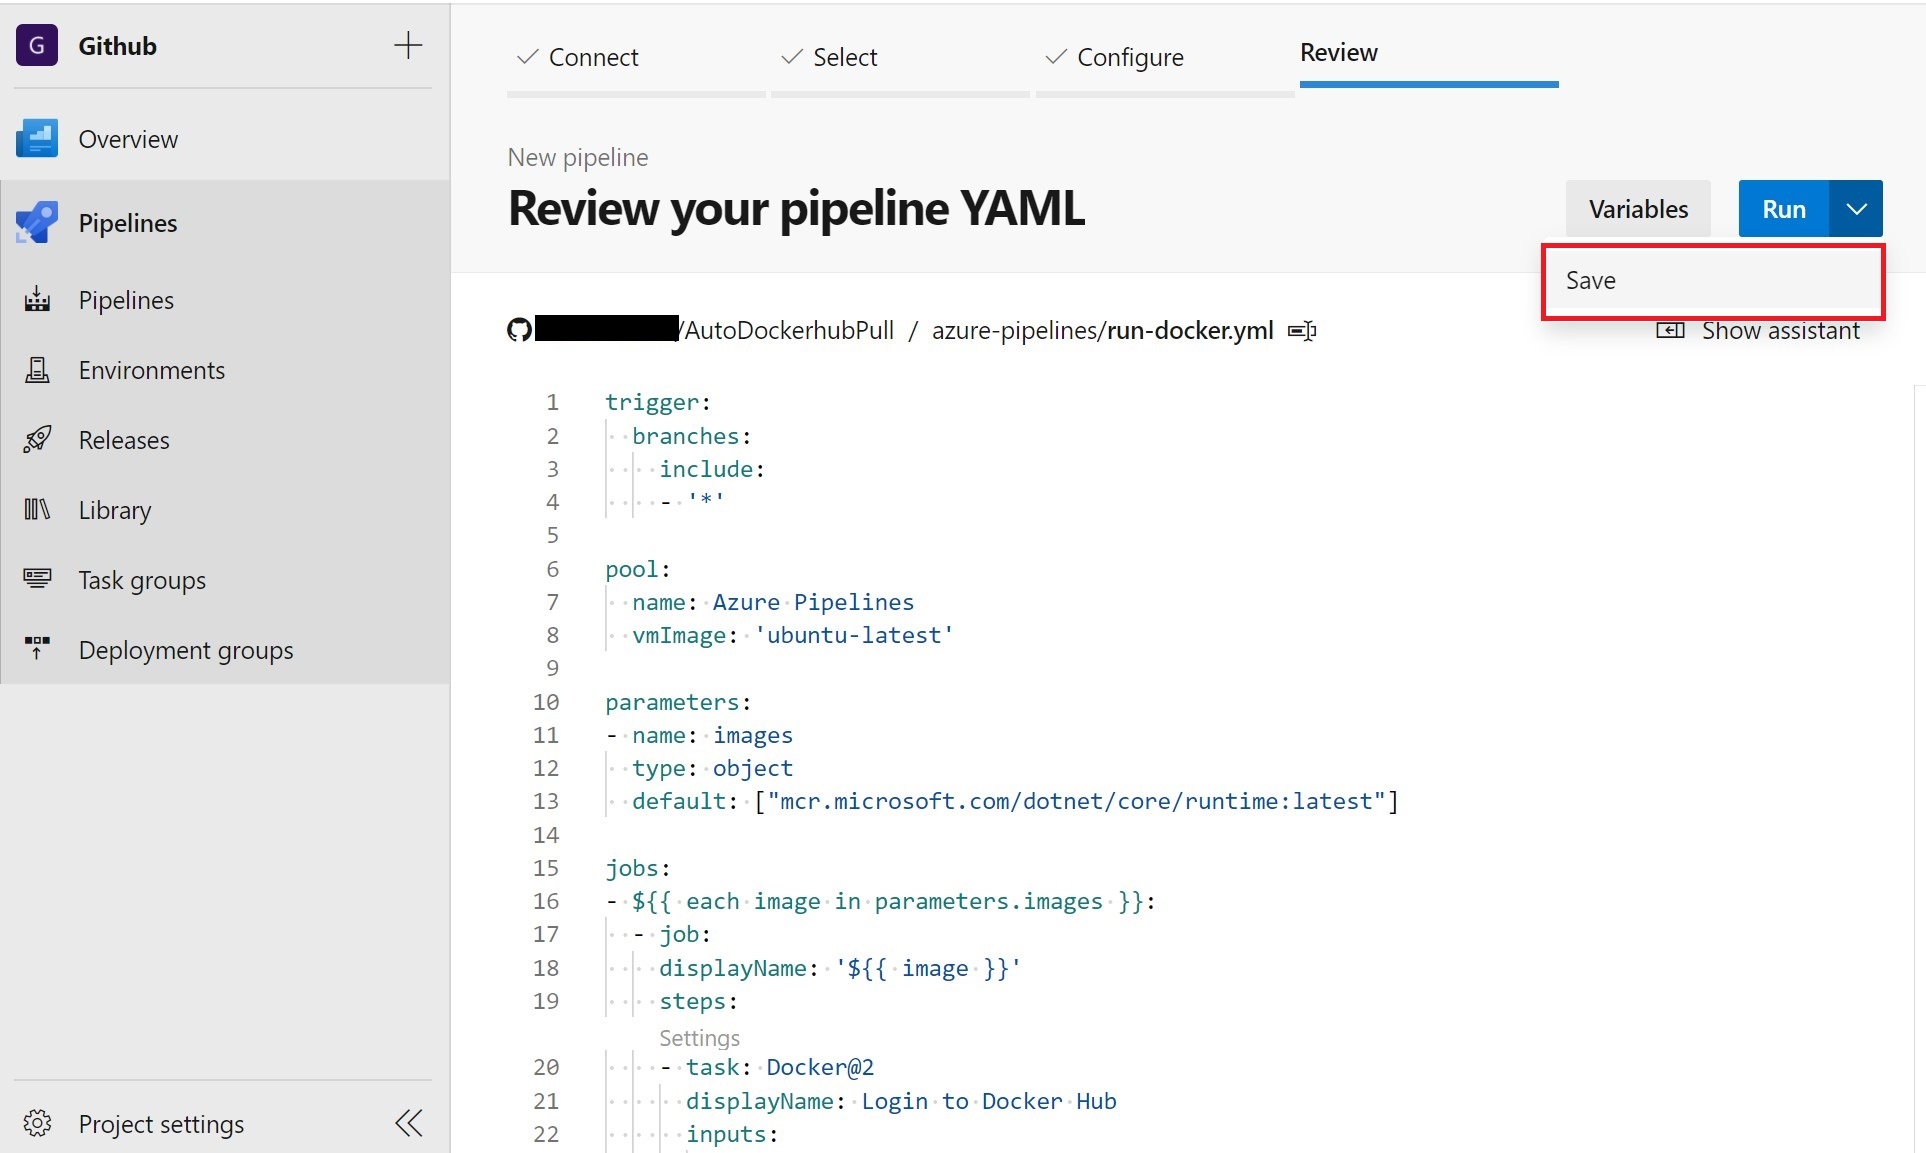Switch to the Configure step tab

tap(1129, 58)
